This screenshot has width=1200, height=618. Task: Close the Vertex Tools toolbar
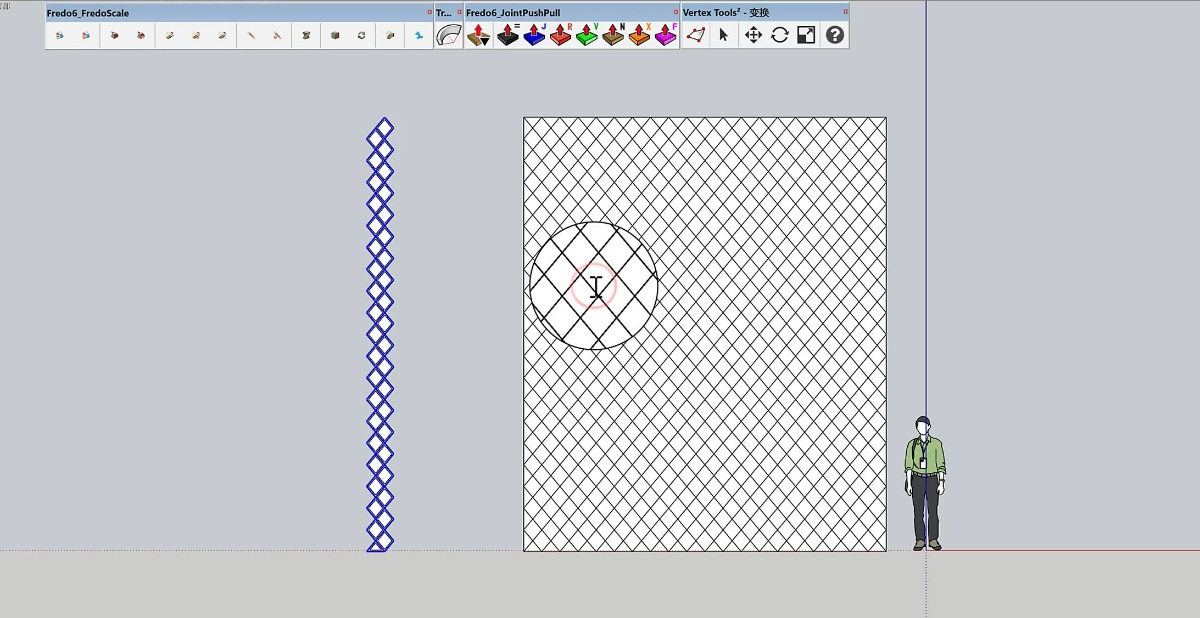coord(845,12)
